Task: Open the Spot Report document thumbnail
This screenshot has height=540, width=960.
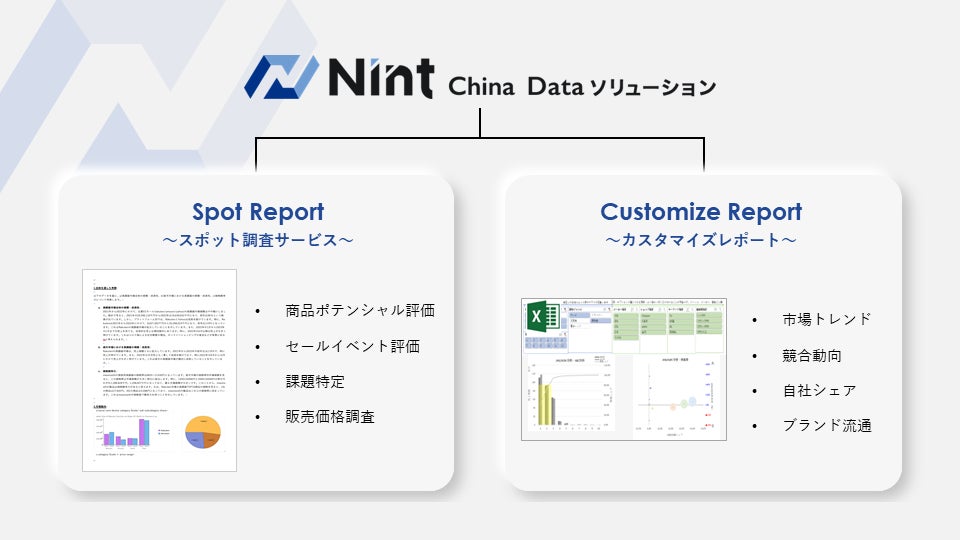Action: click(159, 370)
